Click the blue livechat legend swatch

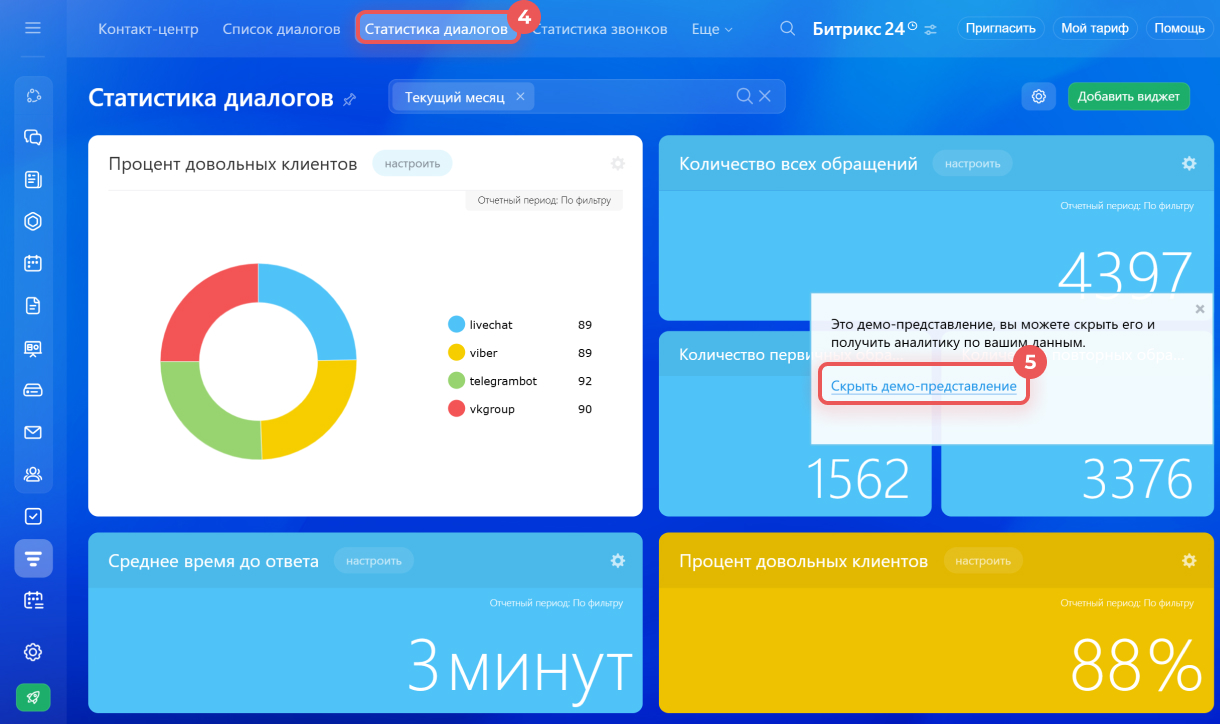click(x=457, y=324)
